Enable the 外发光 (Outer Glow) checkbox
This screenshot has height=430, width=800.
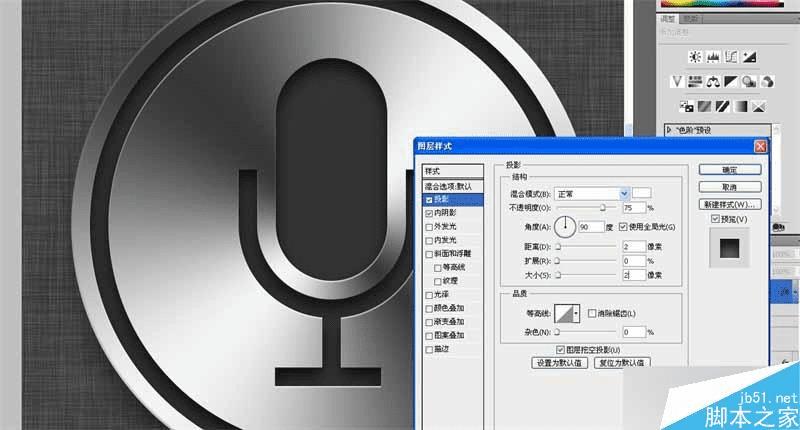[429, 227]
